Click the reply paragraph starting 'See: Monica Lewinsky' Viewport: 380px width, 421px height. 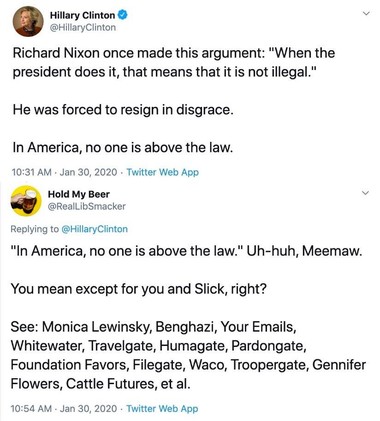point(188,355)
